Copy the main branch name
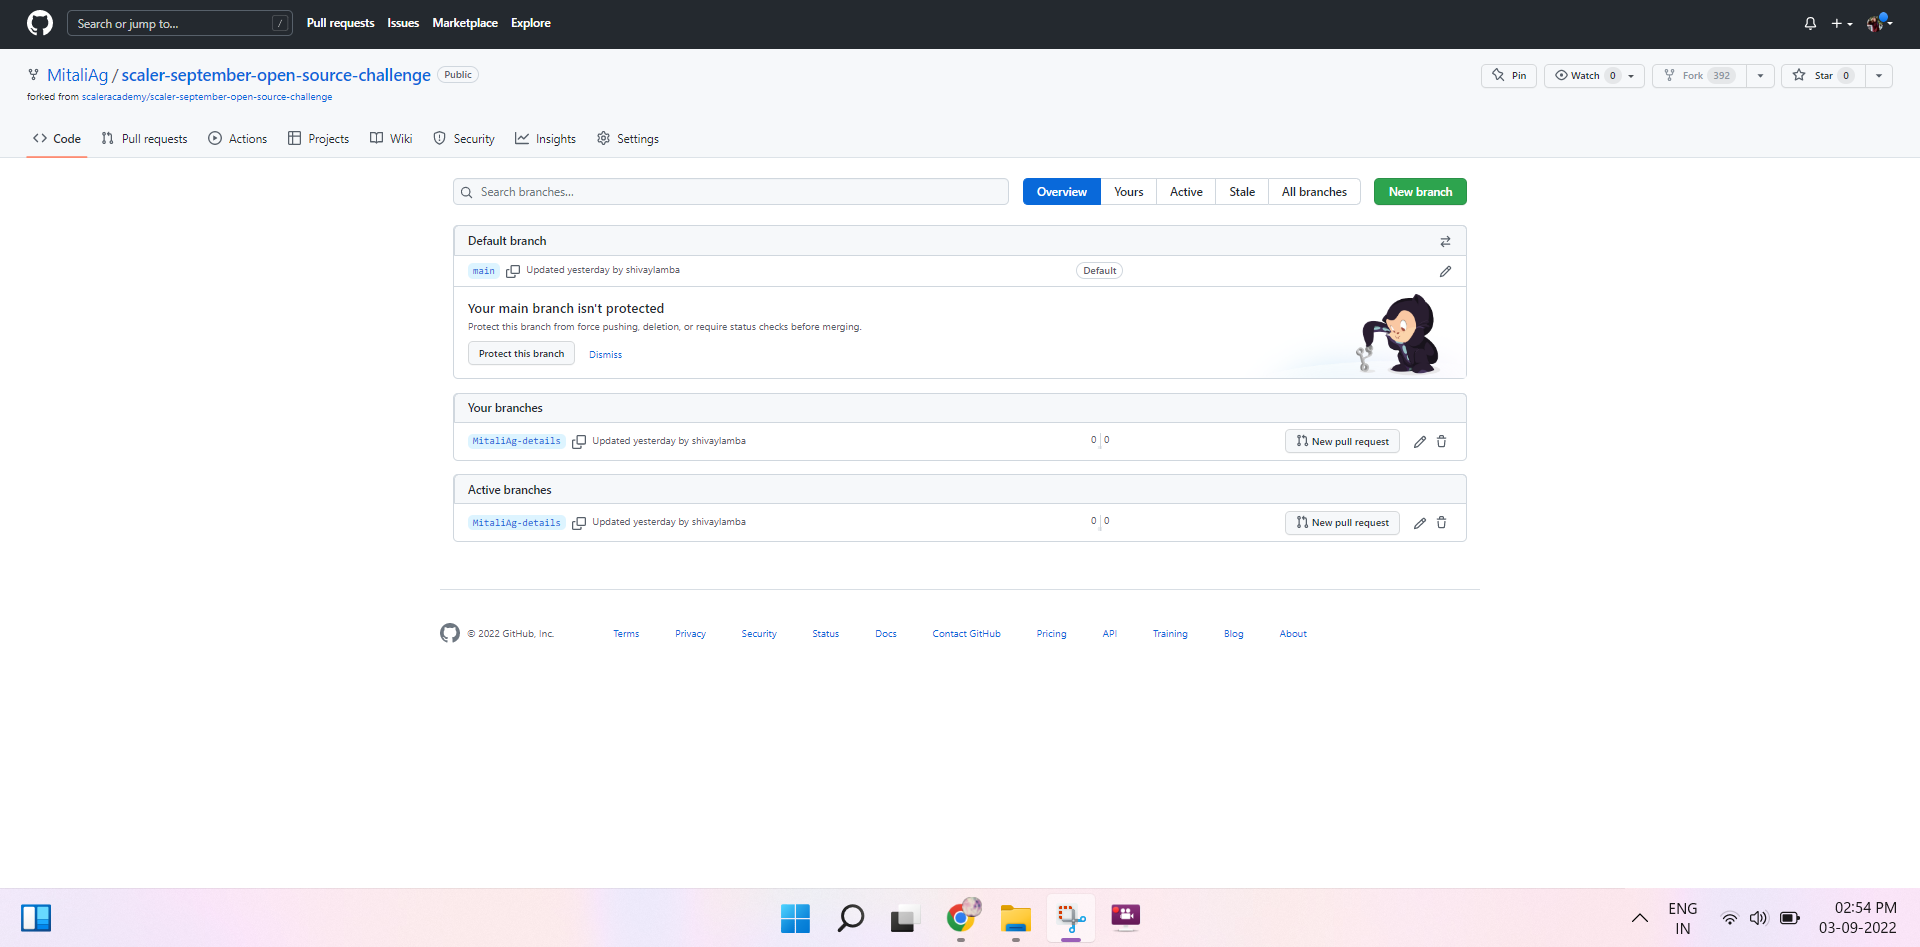The height and width of the screenshot is (947, 1920). [x=513, y=270]
